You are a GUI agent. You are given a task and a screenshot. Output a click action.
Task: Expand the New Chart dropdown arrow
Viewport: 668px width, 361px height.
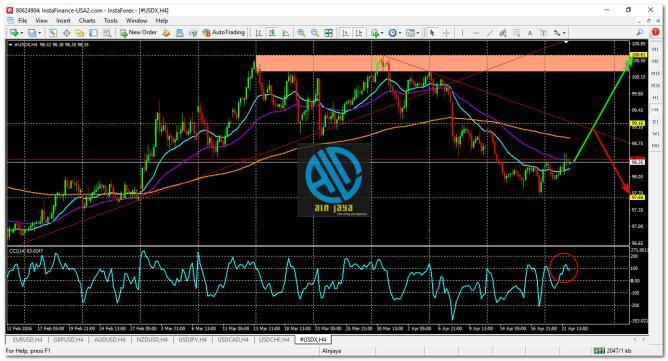tap(21, 33)
